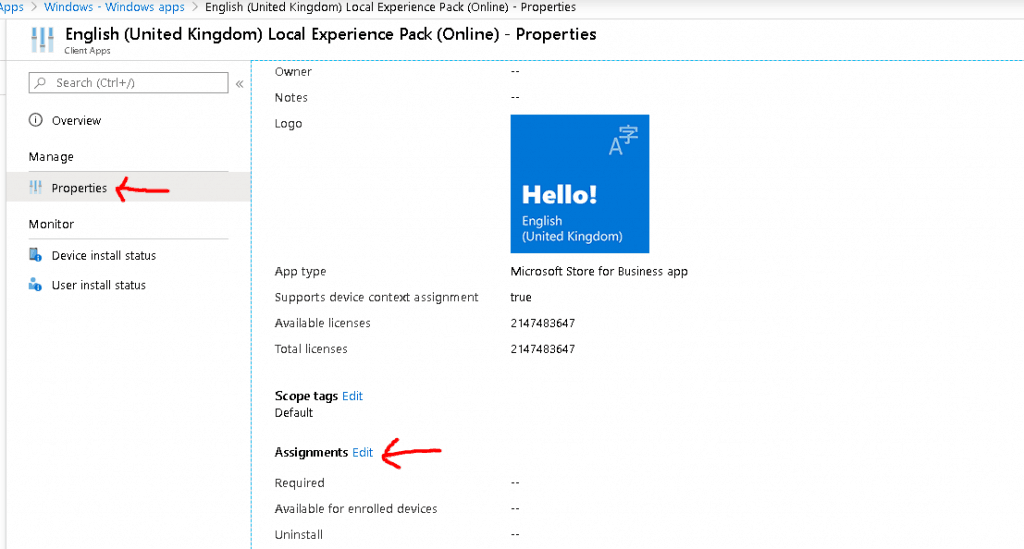Click the Manage section heading
Screen dimensions: 1024x549
point(51,157)
